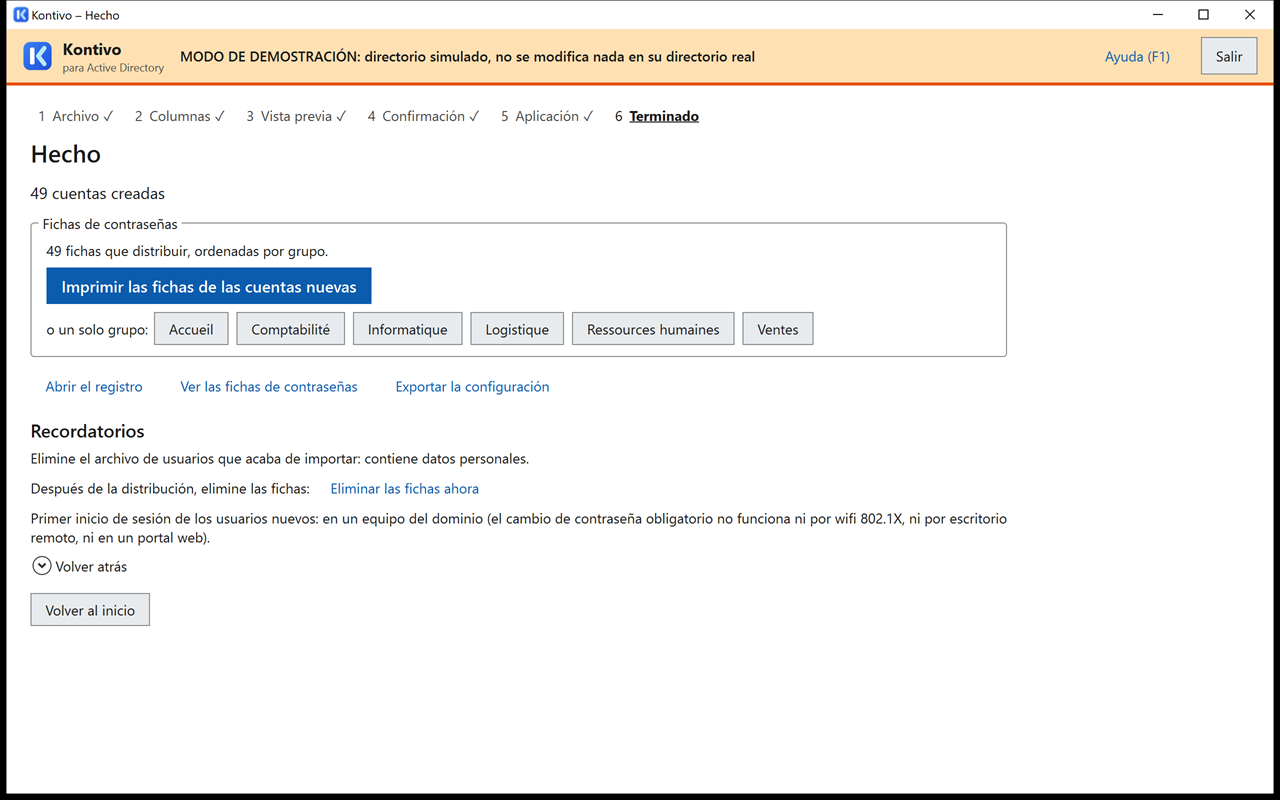Choose the Informatique group button
This screenshot has width=1280, height=800.
(x=407, y=329)
